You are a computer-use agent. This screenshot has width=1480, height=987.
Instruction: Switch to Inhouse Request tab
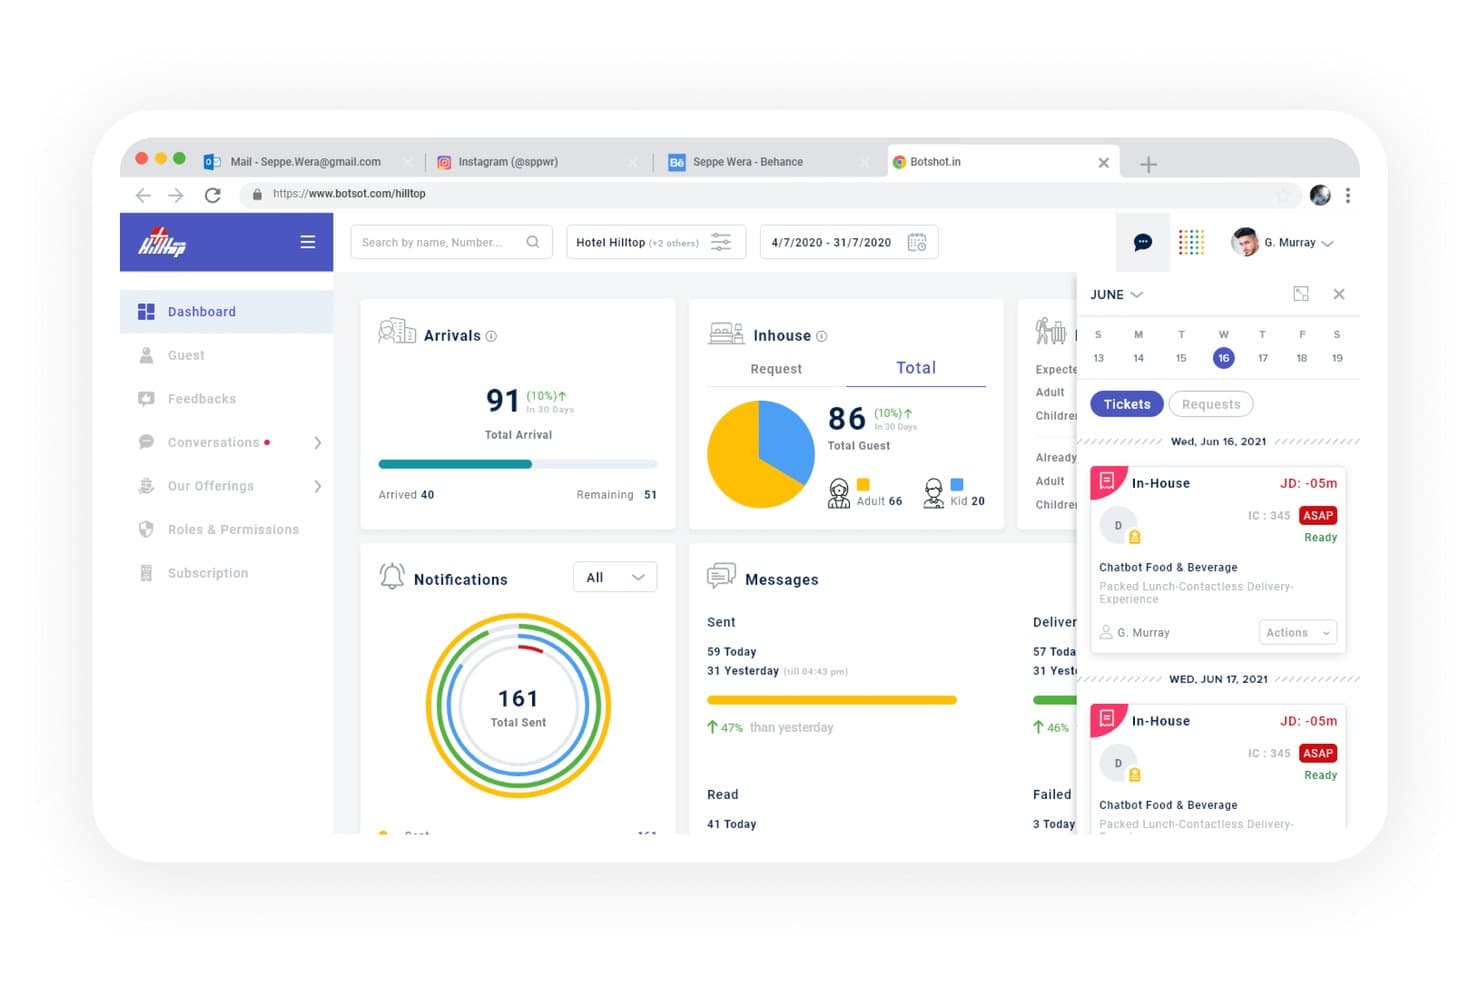pyautogui.click(x=776, y=369)
